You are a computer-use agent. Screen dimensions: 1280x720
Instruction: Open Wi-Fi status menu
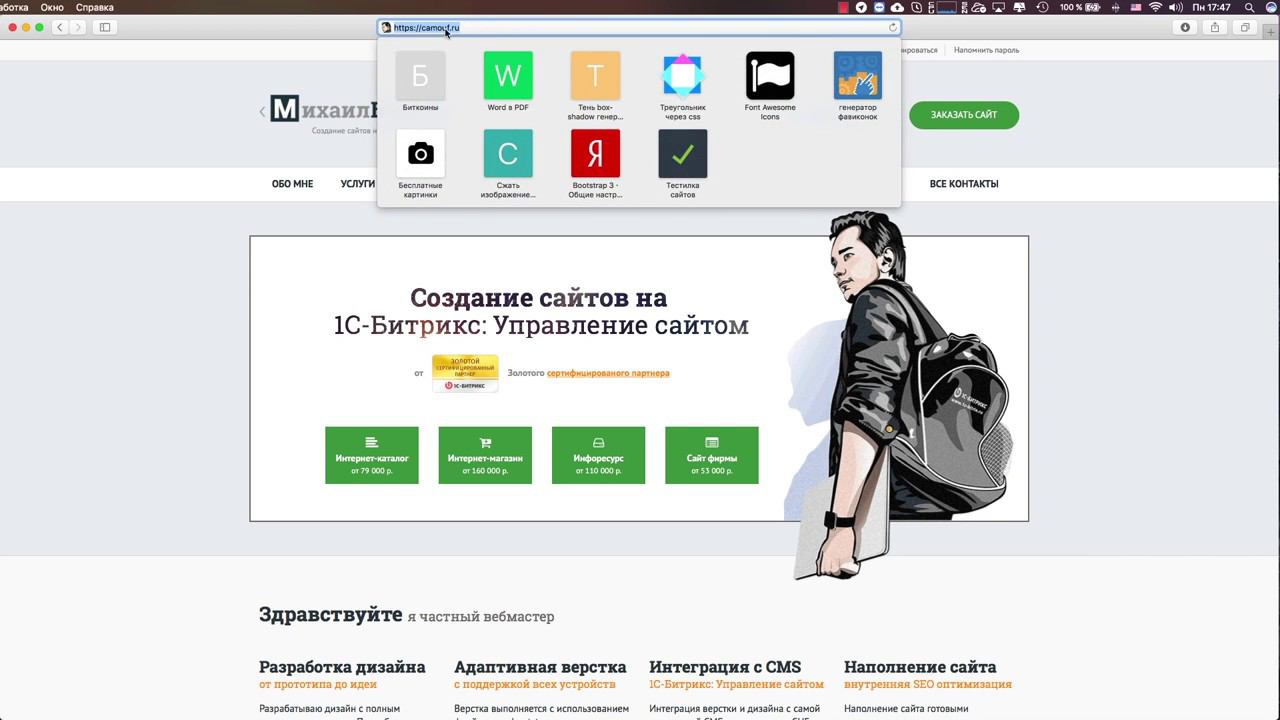[1155, 7]
